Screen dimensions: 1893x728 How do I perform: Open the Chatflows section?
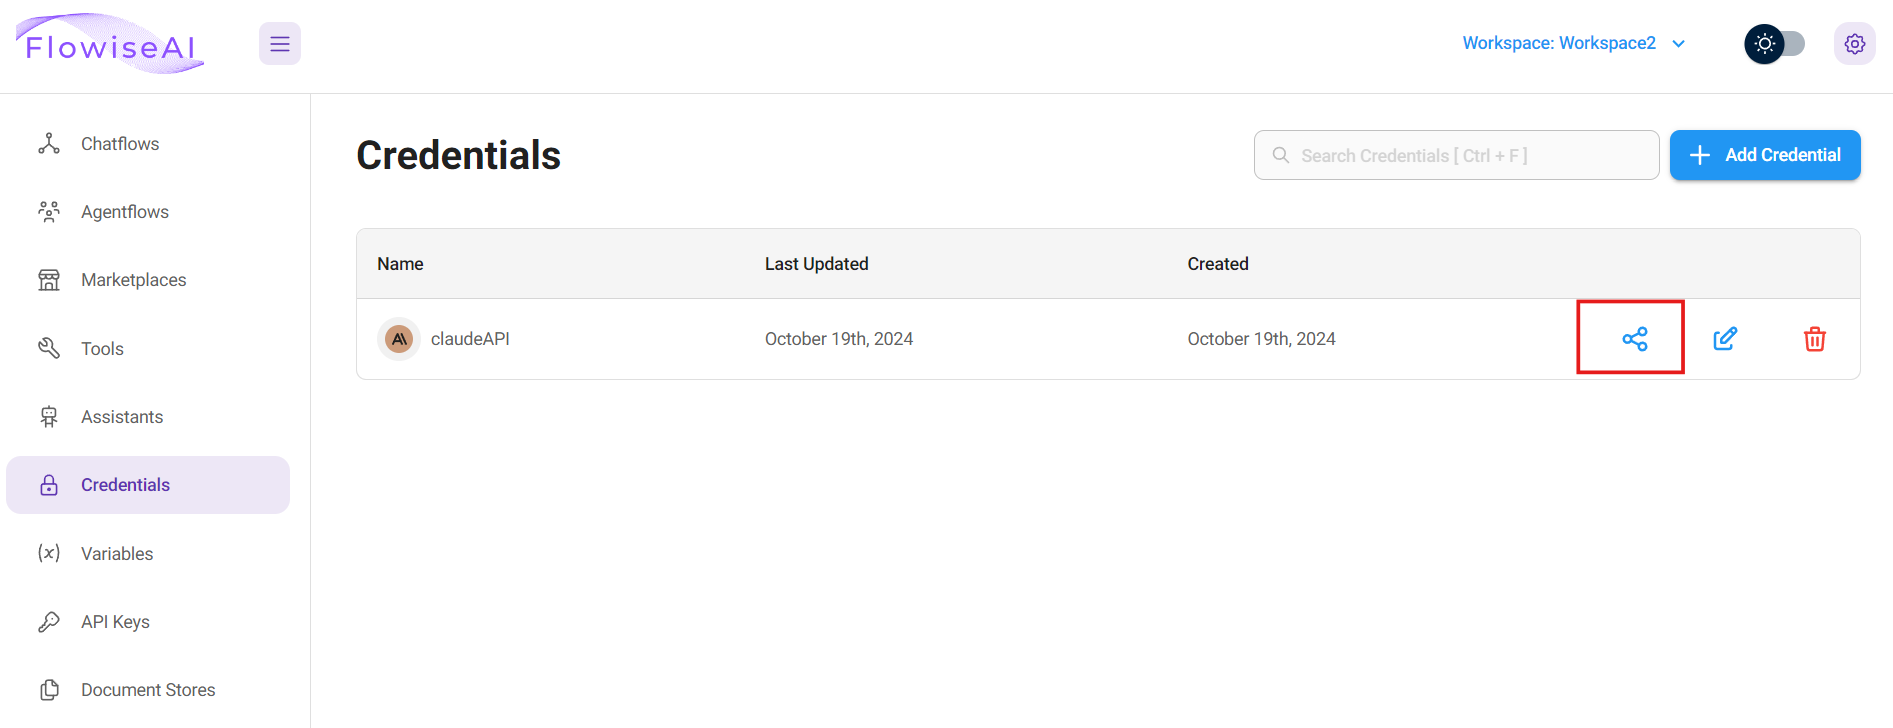tap(120, 144)
